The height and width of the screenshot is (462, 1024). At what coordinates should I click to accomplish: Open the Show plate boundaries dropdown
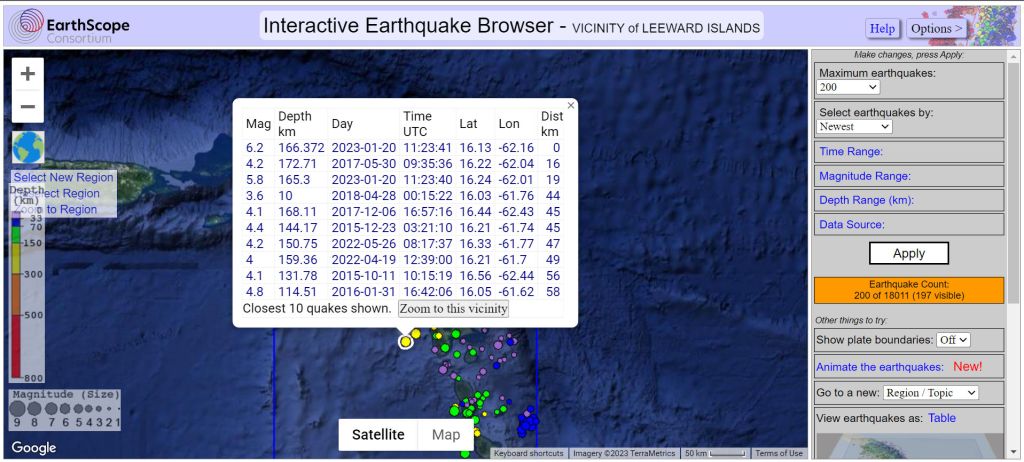click(953, 340)
